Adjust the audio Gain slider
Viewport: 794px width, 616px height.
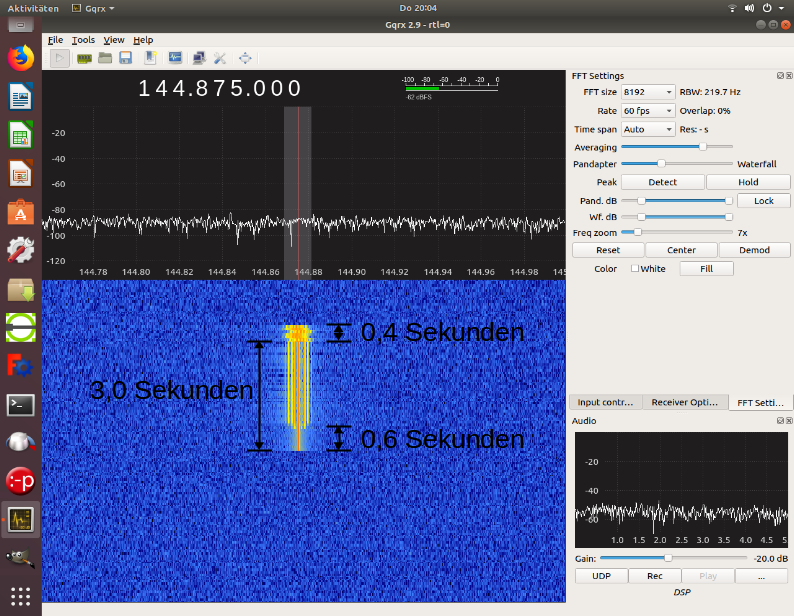(x=673, y=558)
